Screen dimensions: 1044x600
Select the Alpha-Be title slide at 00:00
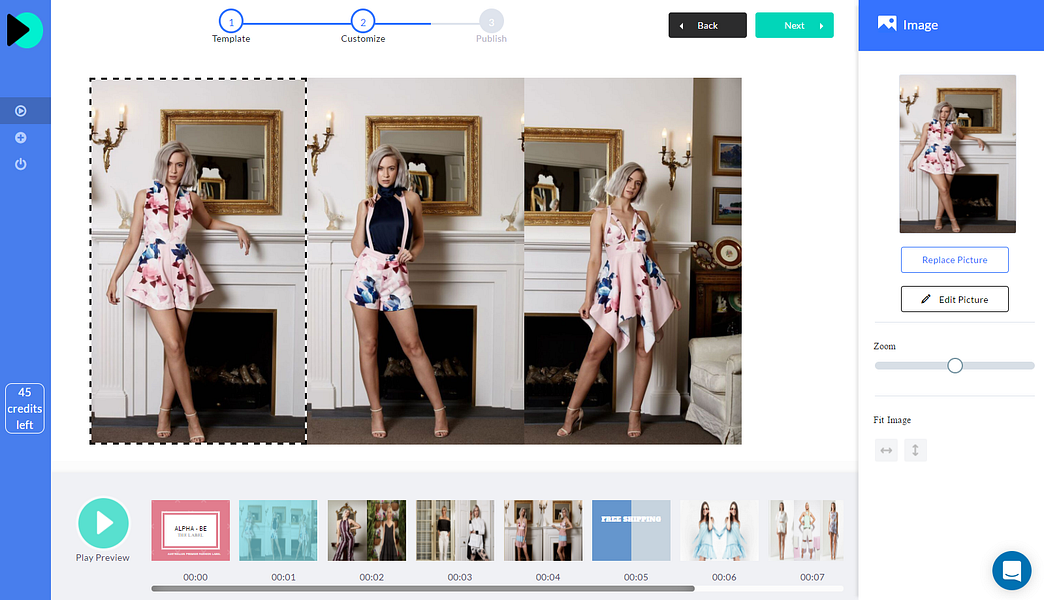point(190,530)
